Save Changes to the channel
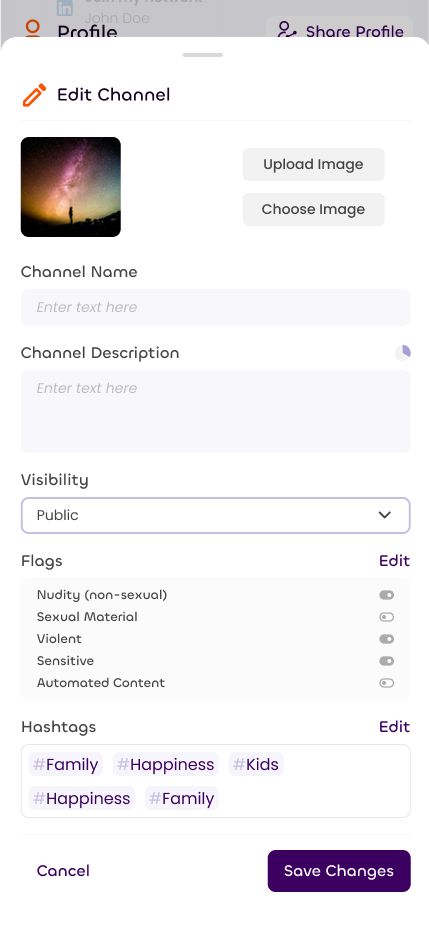 coord(339,870)
